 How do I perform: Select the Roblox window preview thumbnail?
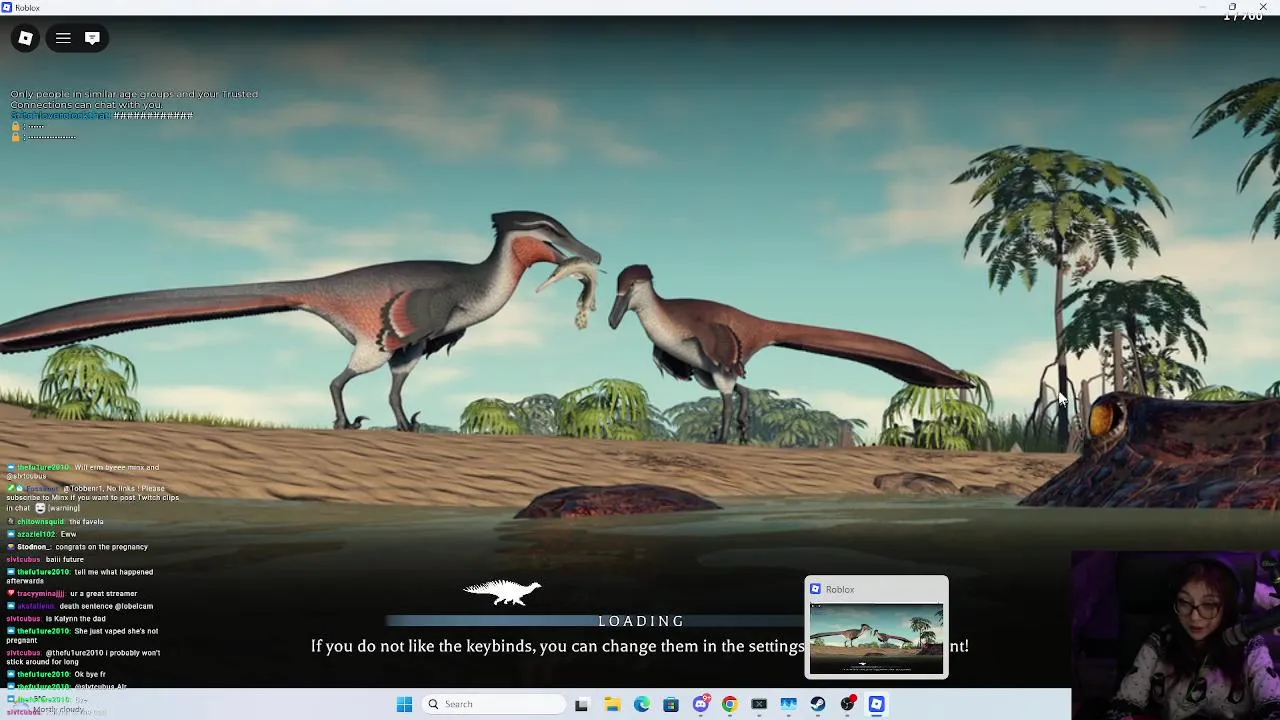point(876,638)
